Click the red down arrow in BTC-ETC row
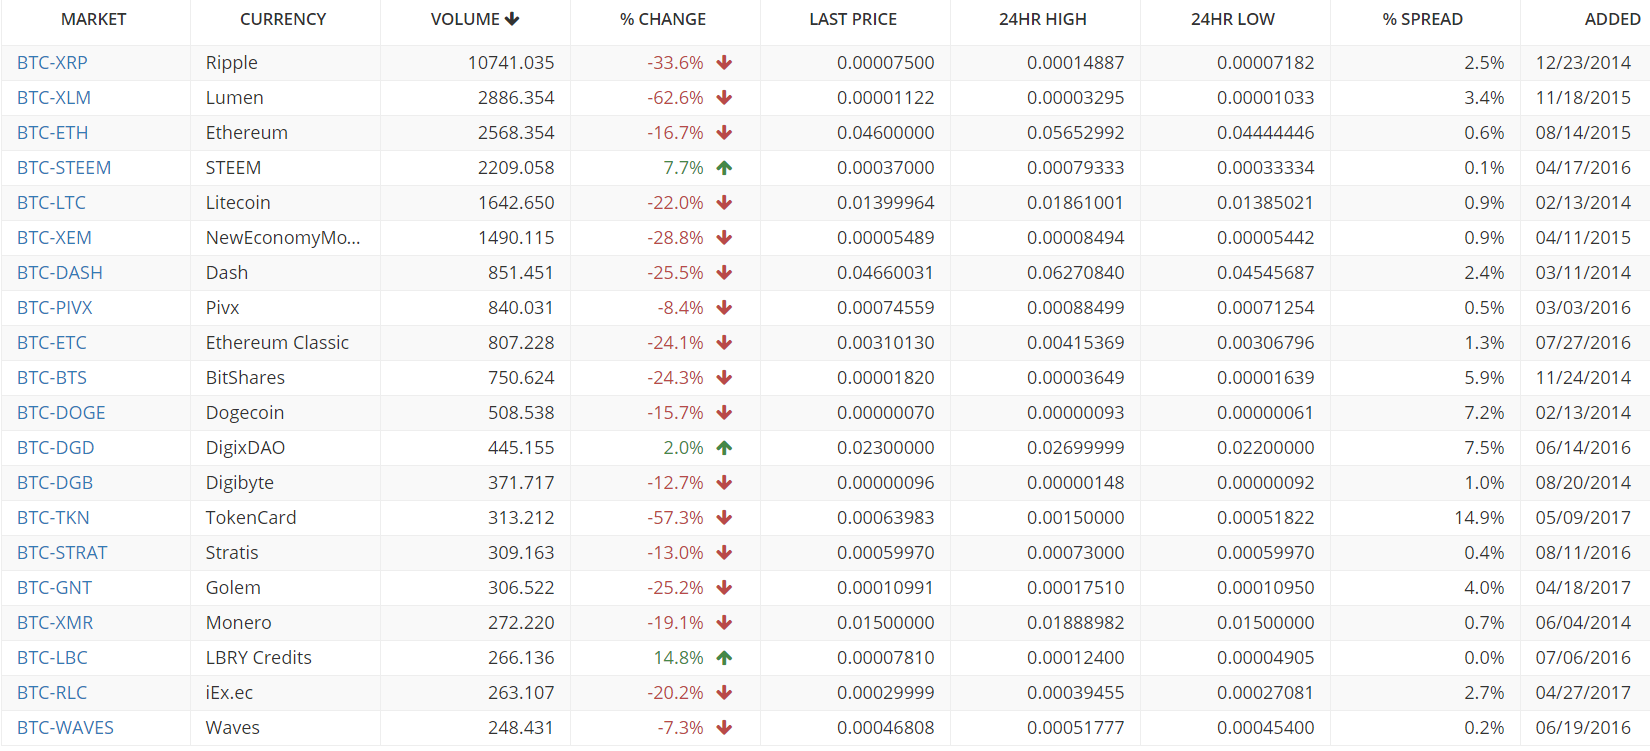The image size is (1650, 751). pos(724,343)
